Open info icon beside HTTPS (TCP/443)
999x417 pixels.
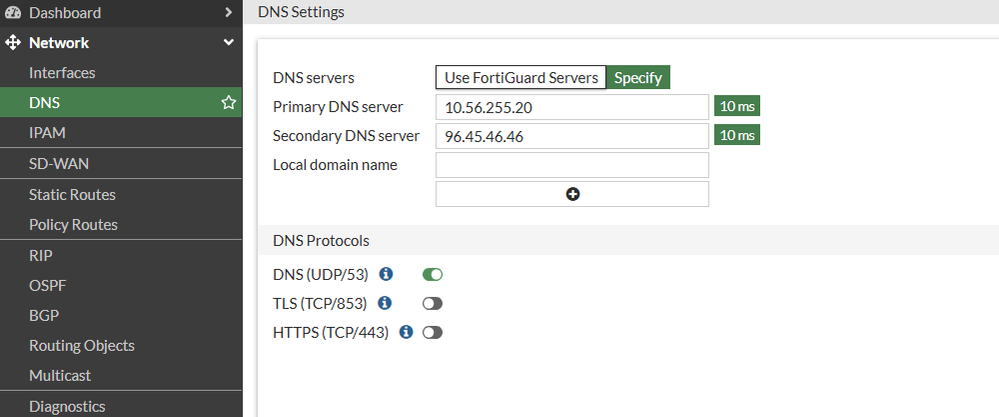pos(406,332)
